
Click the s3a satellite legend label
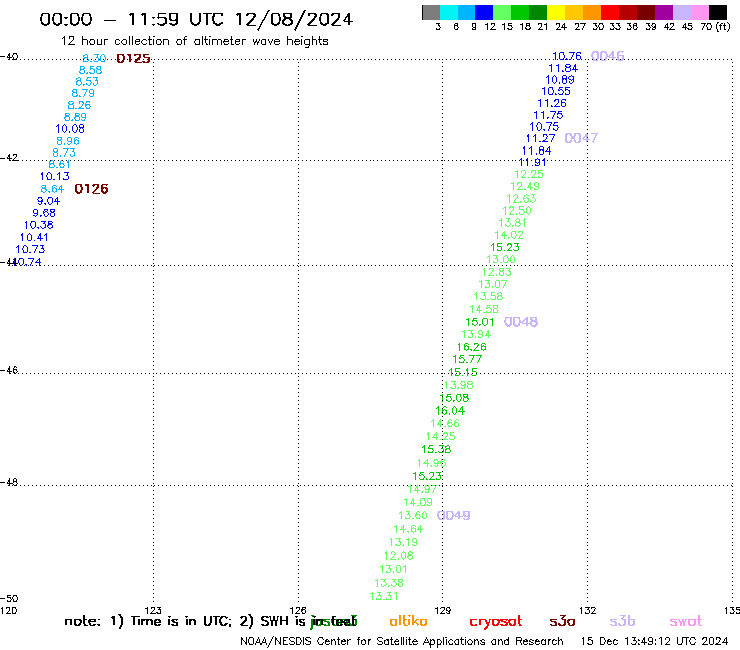562,621
